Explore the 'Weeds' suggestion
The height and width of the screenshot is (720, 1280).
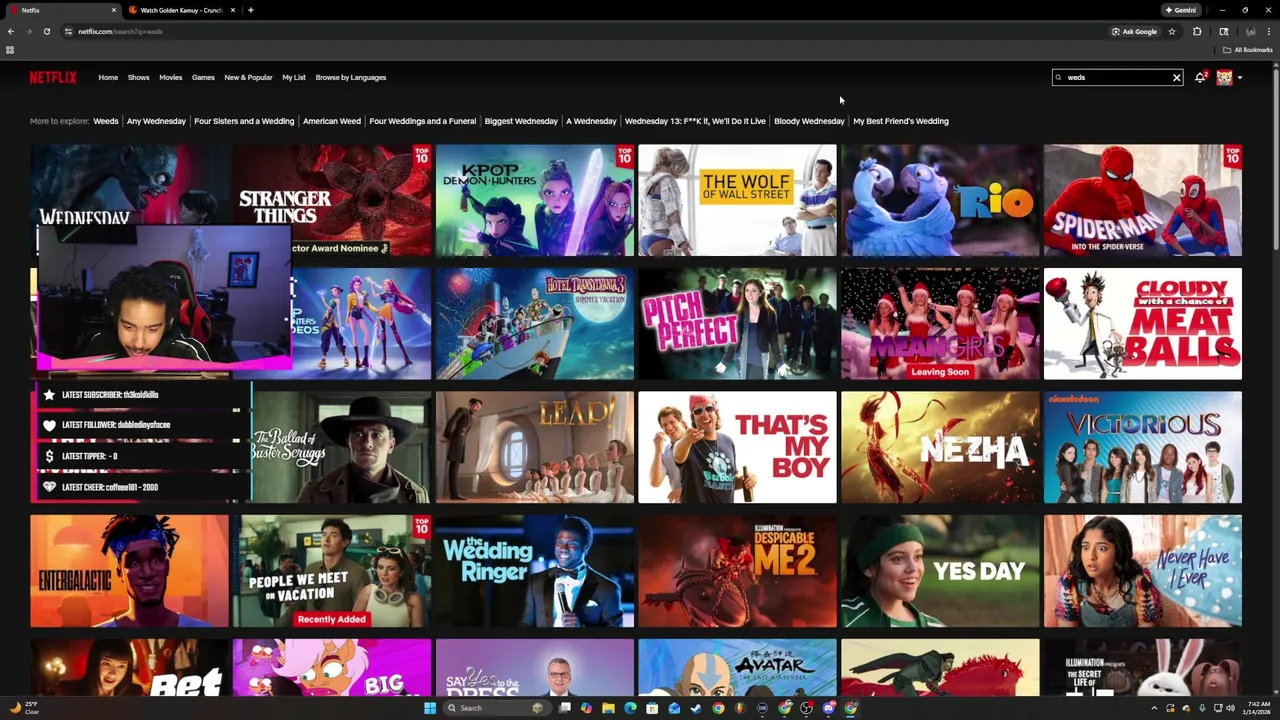tap(106, 121)
